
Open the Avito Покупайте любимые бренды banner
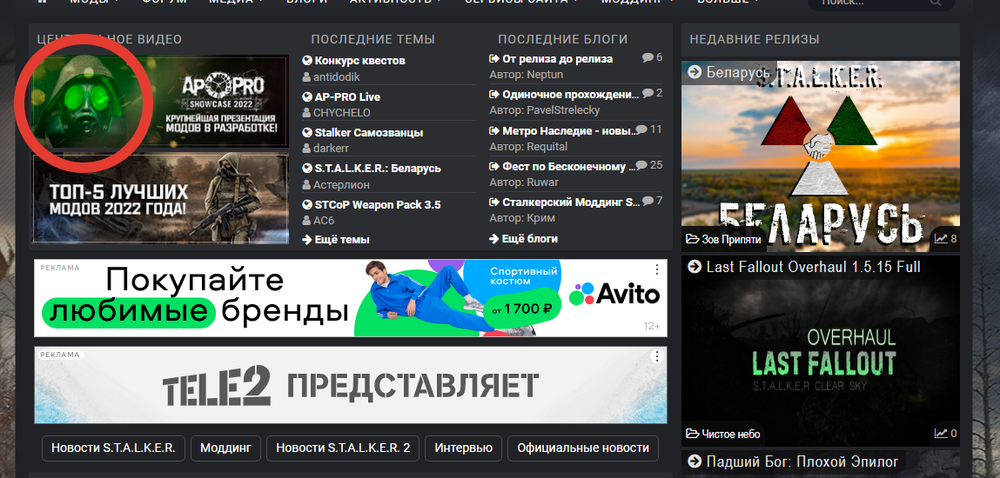[x=350, y=298]
